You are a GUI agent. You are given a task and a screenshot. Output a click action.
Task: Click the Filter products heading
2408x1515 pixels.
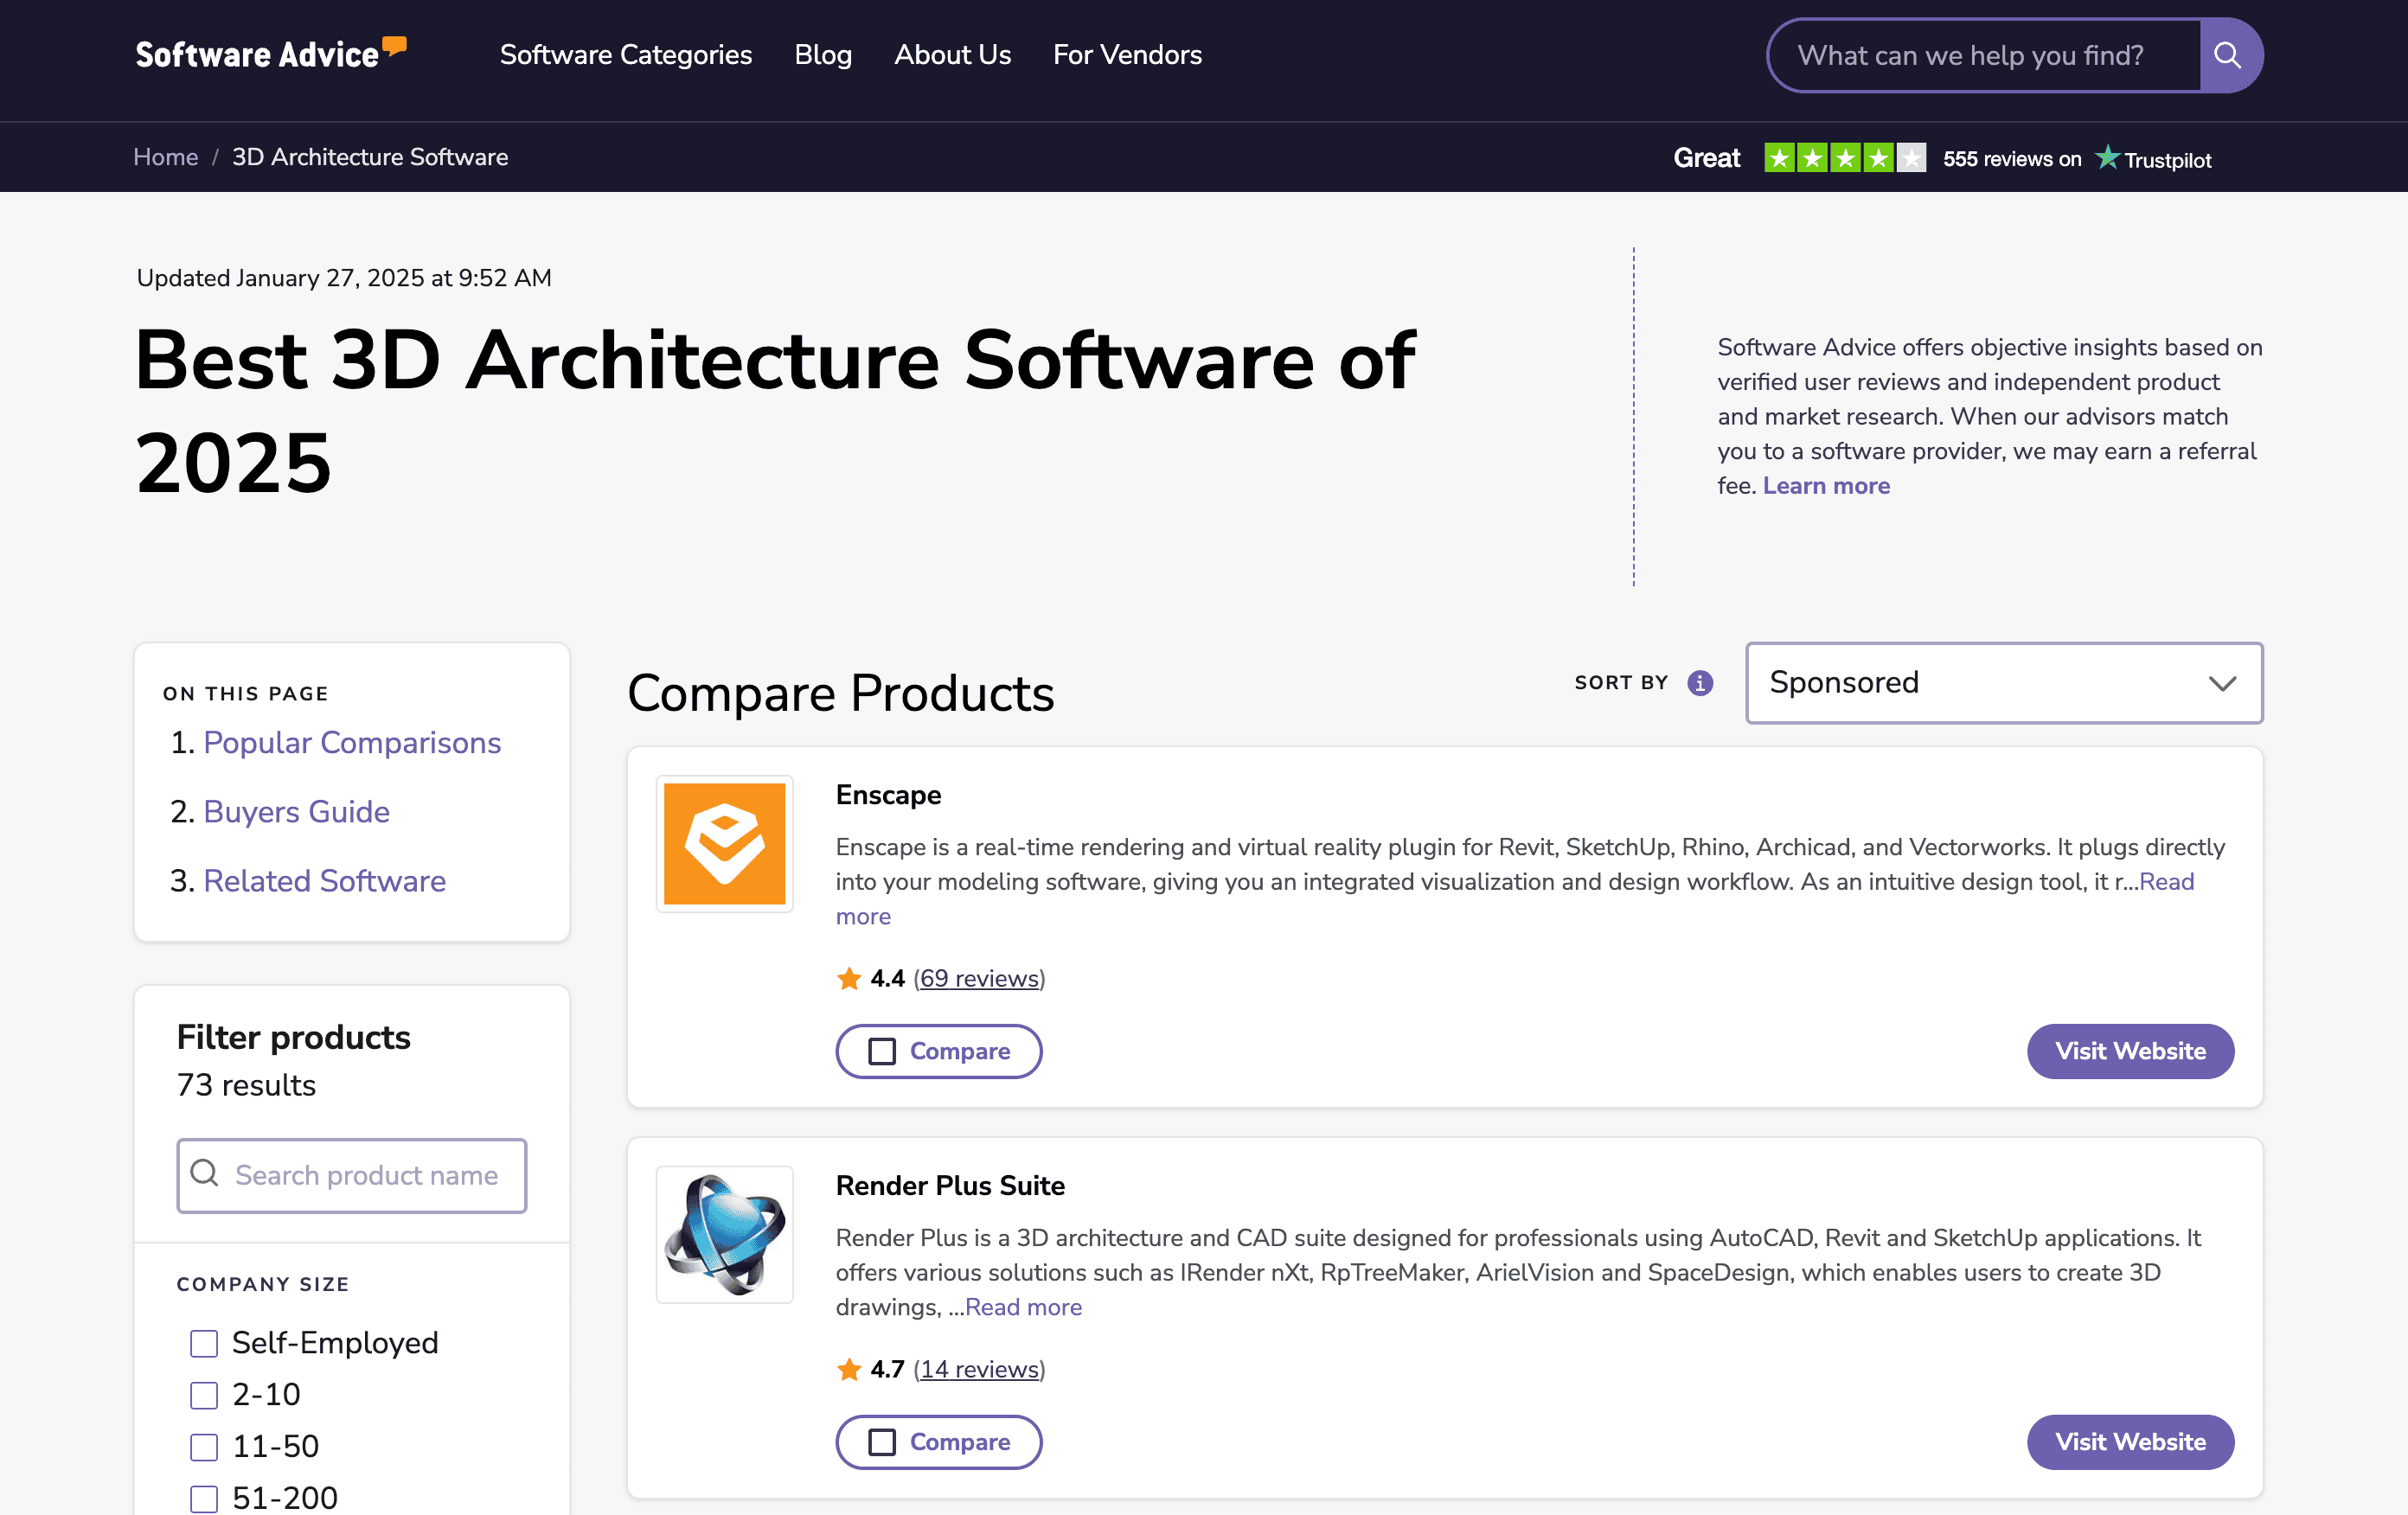[294, 1037]
